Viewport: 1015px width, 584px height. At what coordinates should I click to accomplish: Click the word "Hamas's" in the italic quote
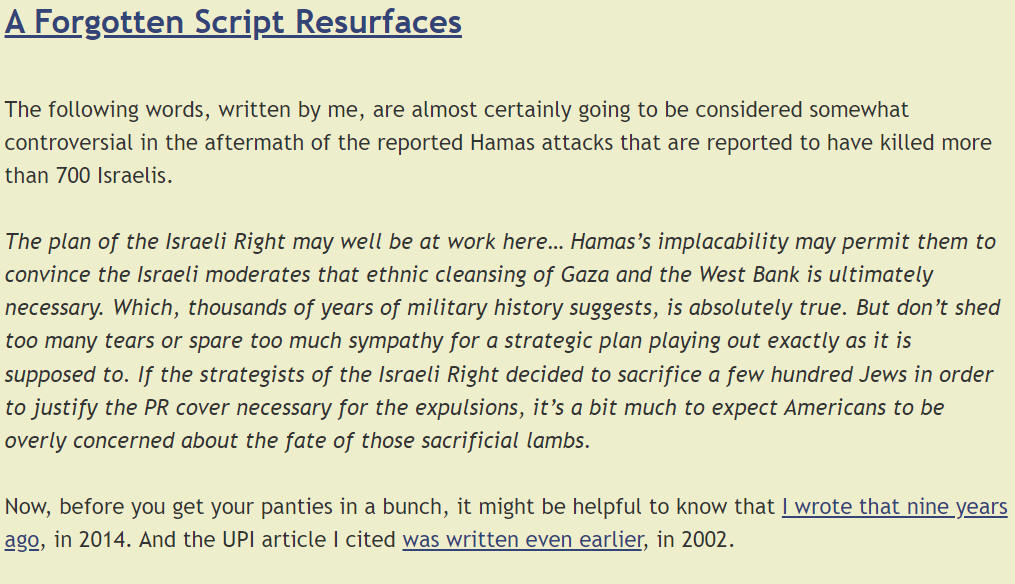pos(610,241)
